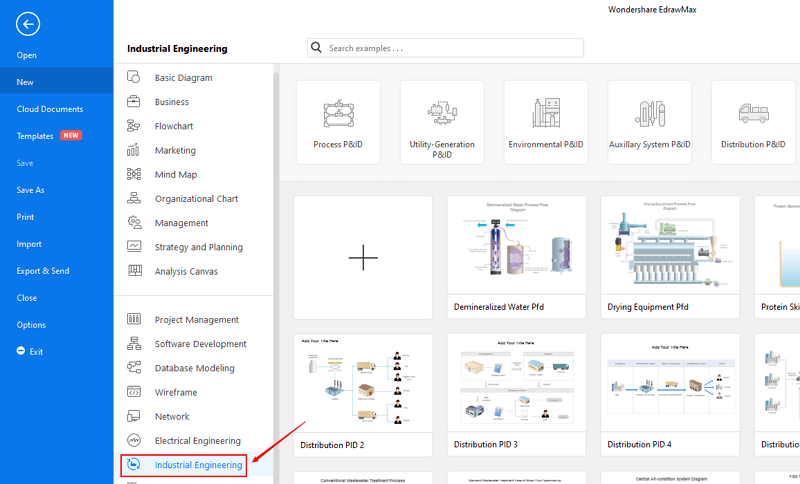Create a blank drawing with plus card
The height and width of the screenshot is (484, 800).
click(x=363, y=258)
